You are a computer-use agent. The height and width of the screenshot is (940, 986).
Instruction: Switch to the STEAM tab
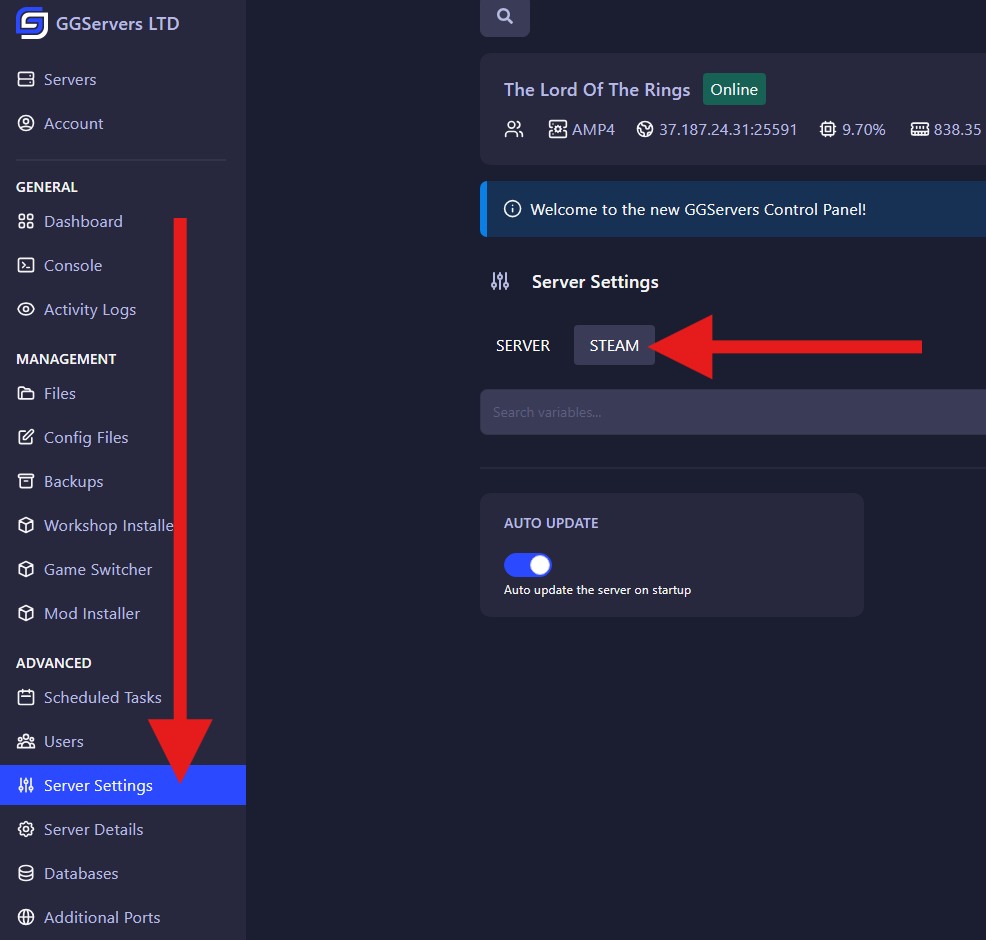click(x=614, y=346)
